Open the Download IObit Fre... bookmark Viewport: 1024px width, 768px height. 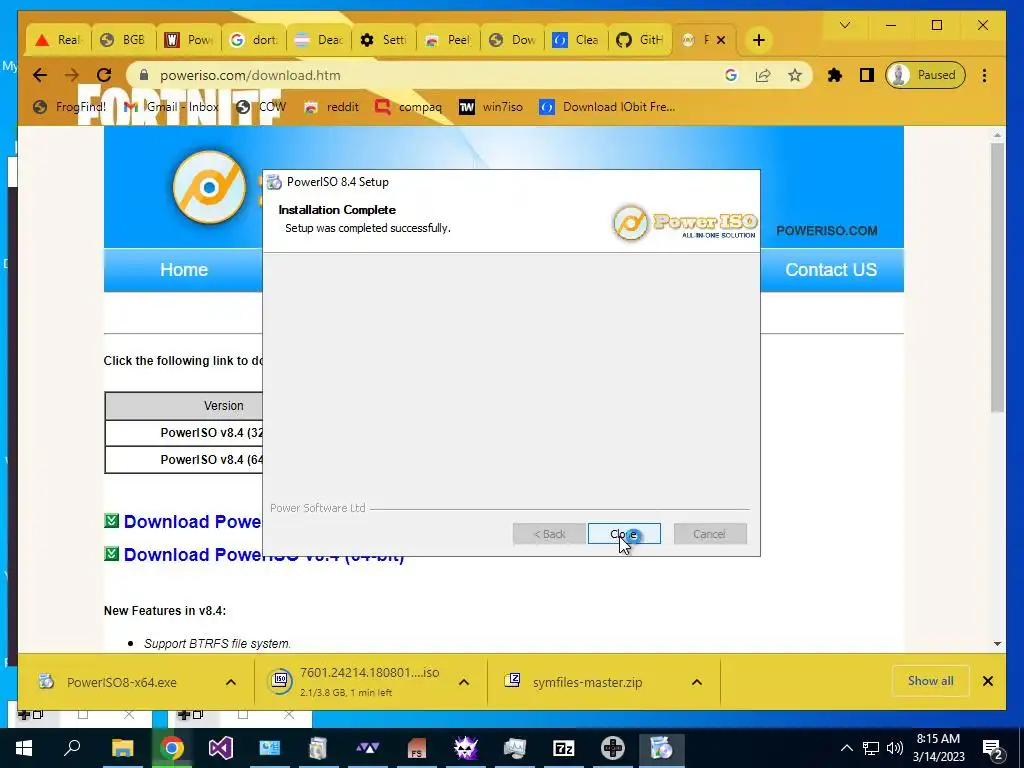607,106
